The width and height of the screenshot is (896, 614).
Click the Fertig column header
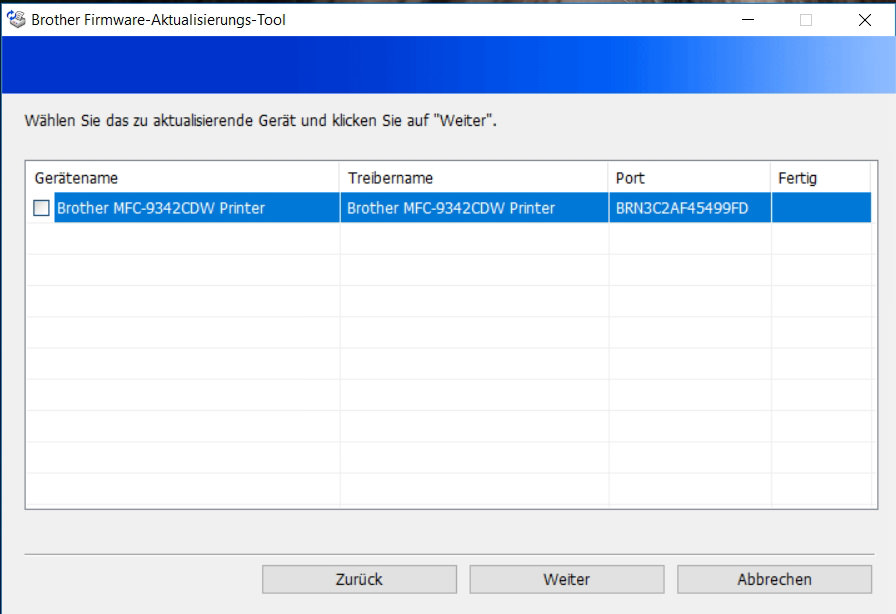[821, 178]
